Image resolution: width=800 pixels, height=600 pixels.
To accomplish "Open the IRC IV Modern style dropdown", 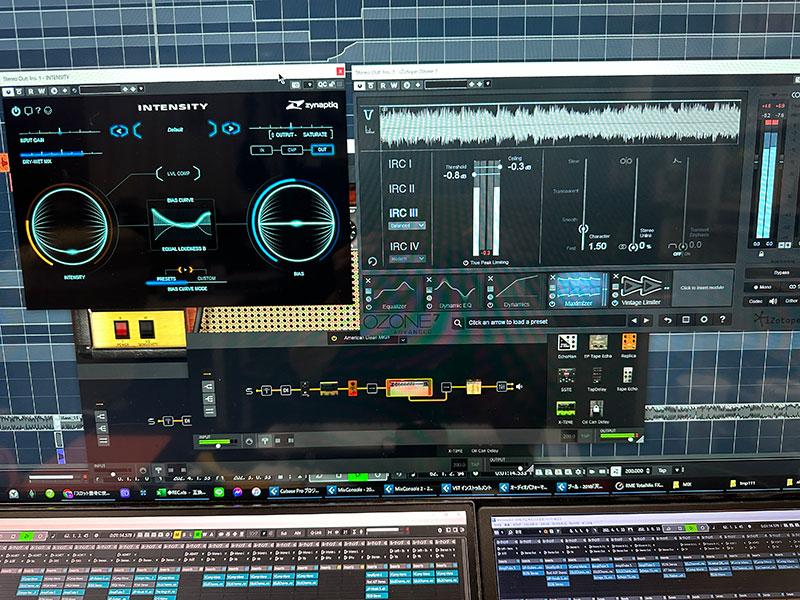I will [407, 259].
